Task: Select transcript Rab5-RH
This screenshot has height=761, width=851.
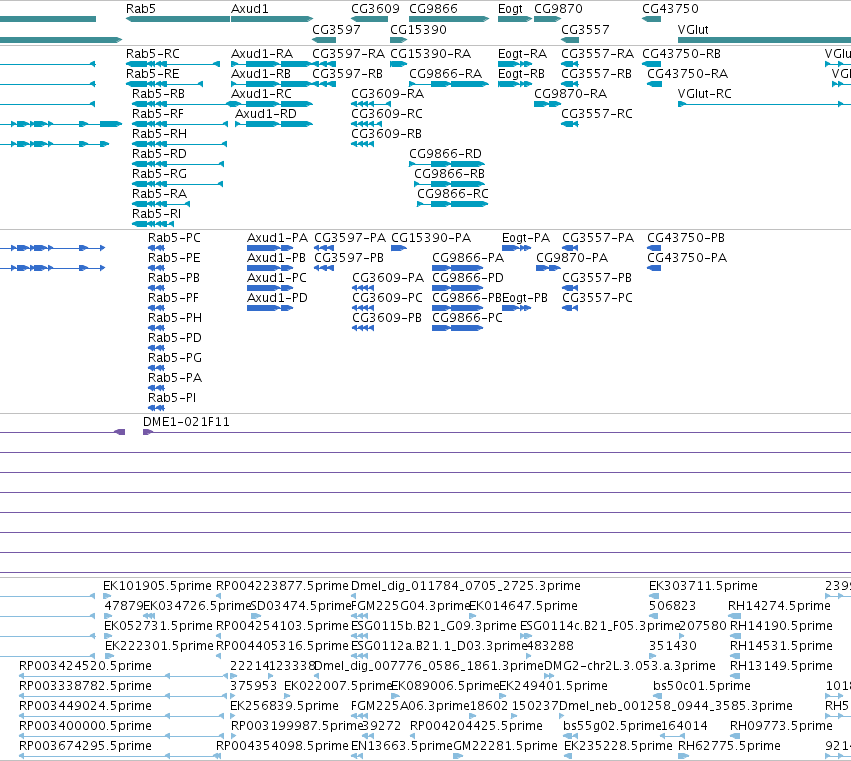Action: [159, 134]
